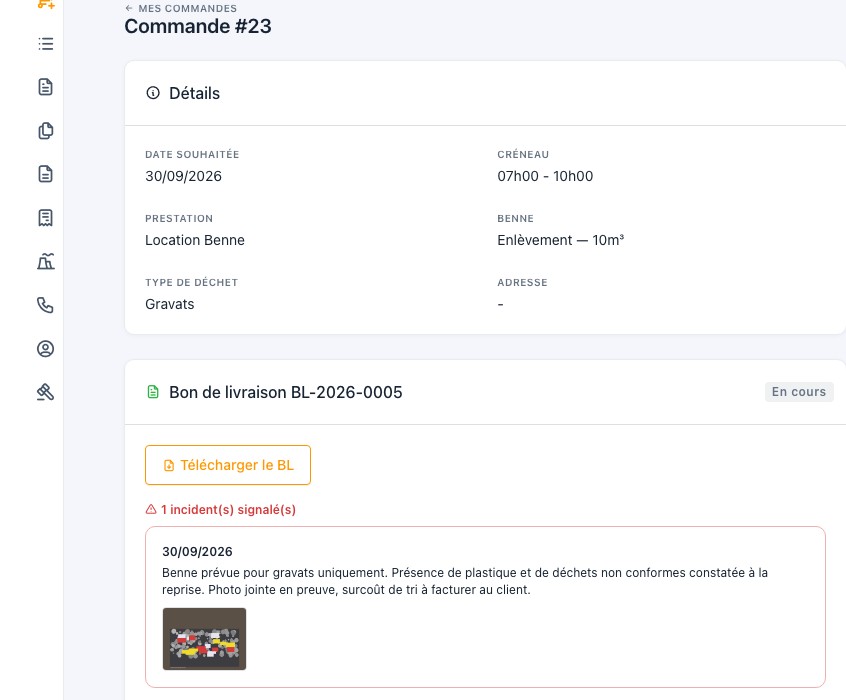The image size is (846, 700).
Task: Click the time slot 07h00 - 10h00
Action: (545, 176)
